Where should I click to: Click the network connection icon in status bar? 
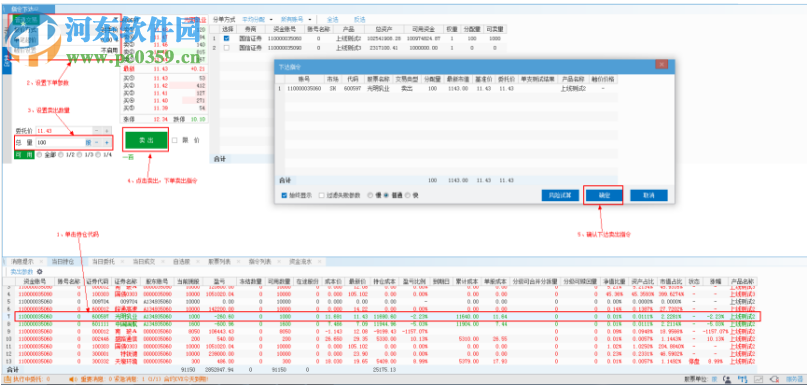(x=743, y=379)
